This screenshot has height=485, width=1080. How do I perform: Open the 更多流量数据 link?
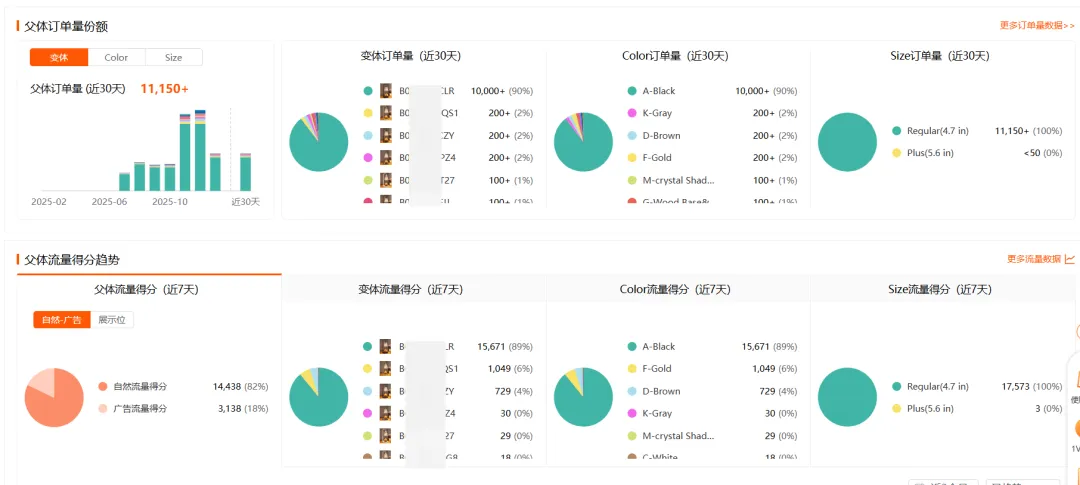(x=1033, y=259)
